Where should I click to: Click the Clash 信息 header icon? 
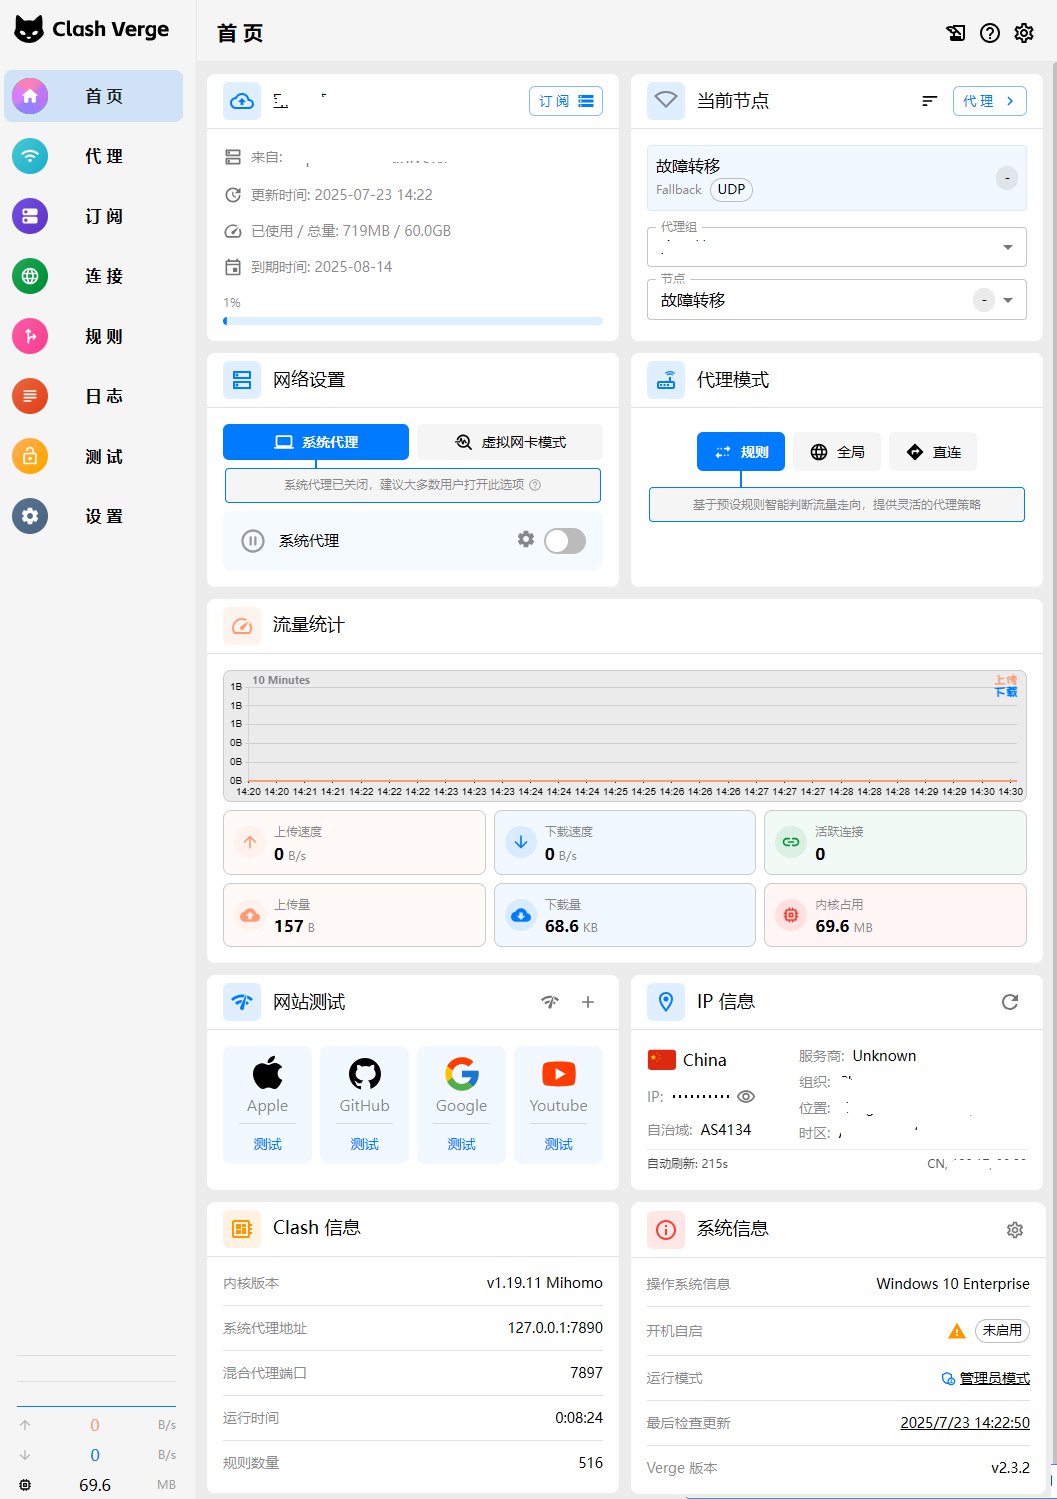point(242,1228)
